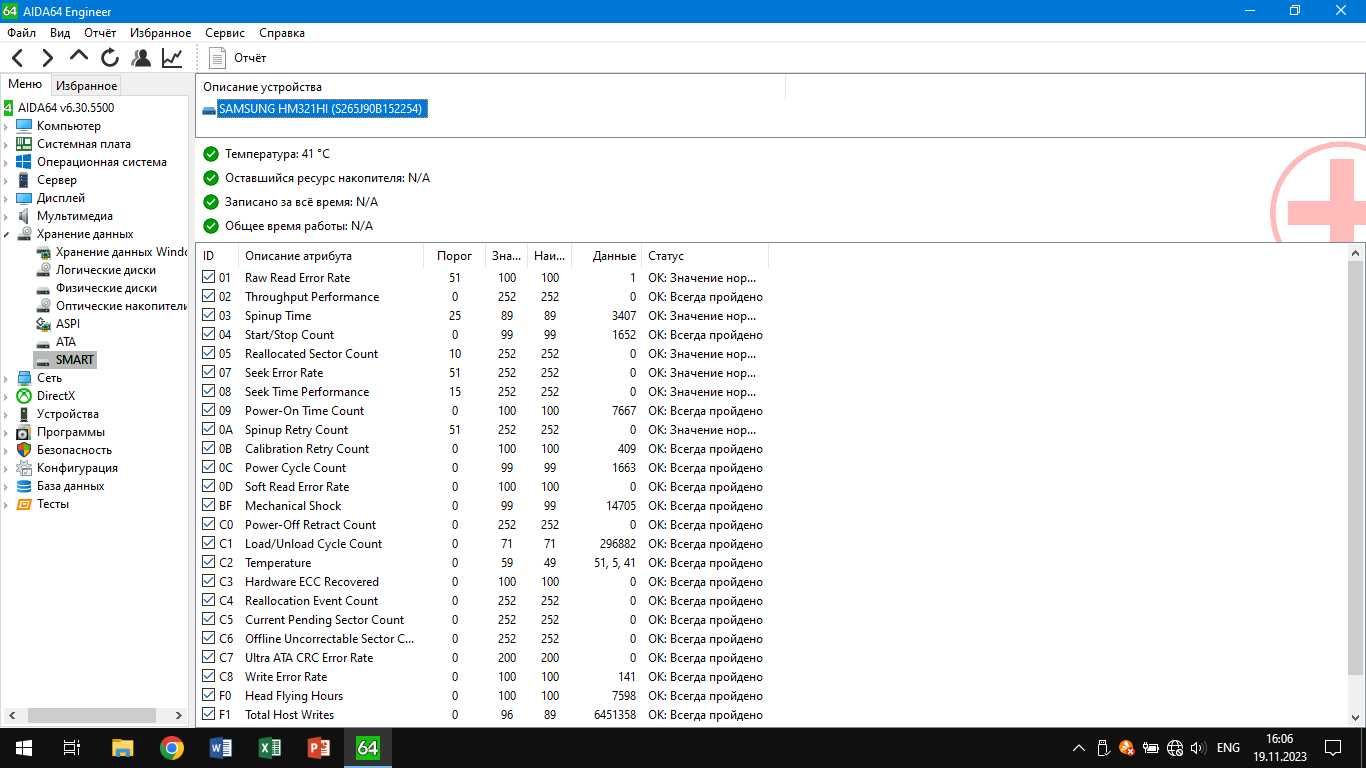
Task: Toggle the Power Cycle Count checkbox
Action: click(208, 467)
